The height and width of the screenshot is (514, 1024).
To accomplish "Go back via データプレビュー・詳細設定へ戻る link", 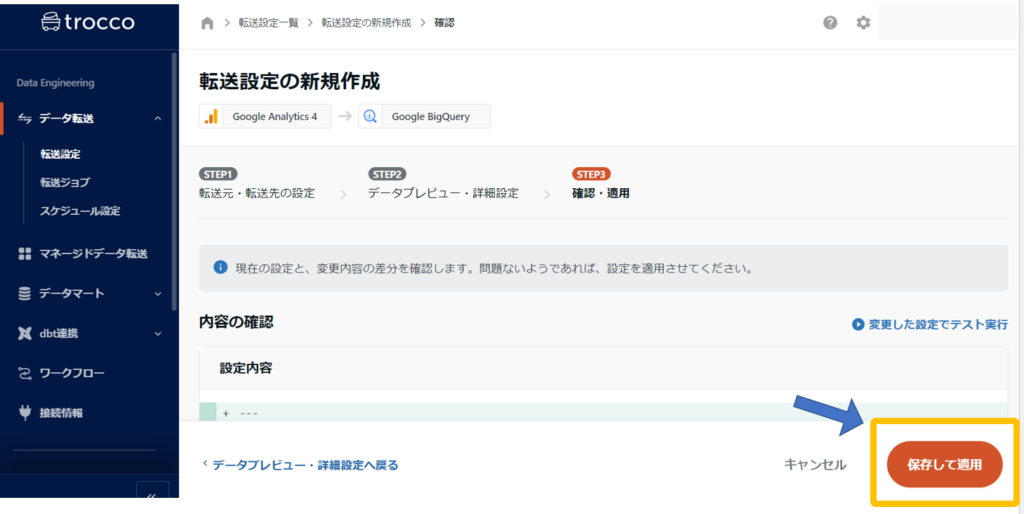I will pyautogui.click(x=300, y=464).
